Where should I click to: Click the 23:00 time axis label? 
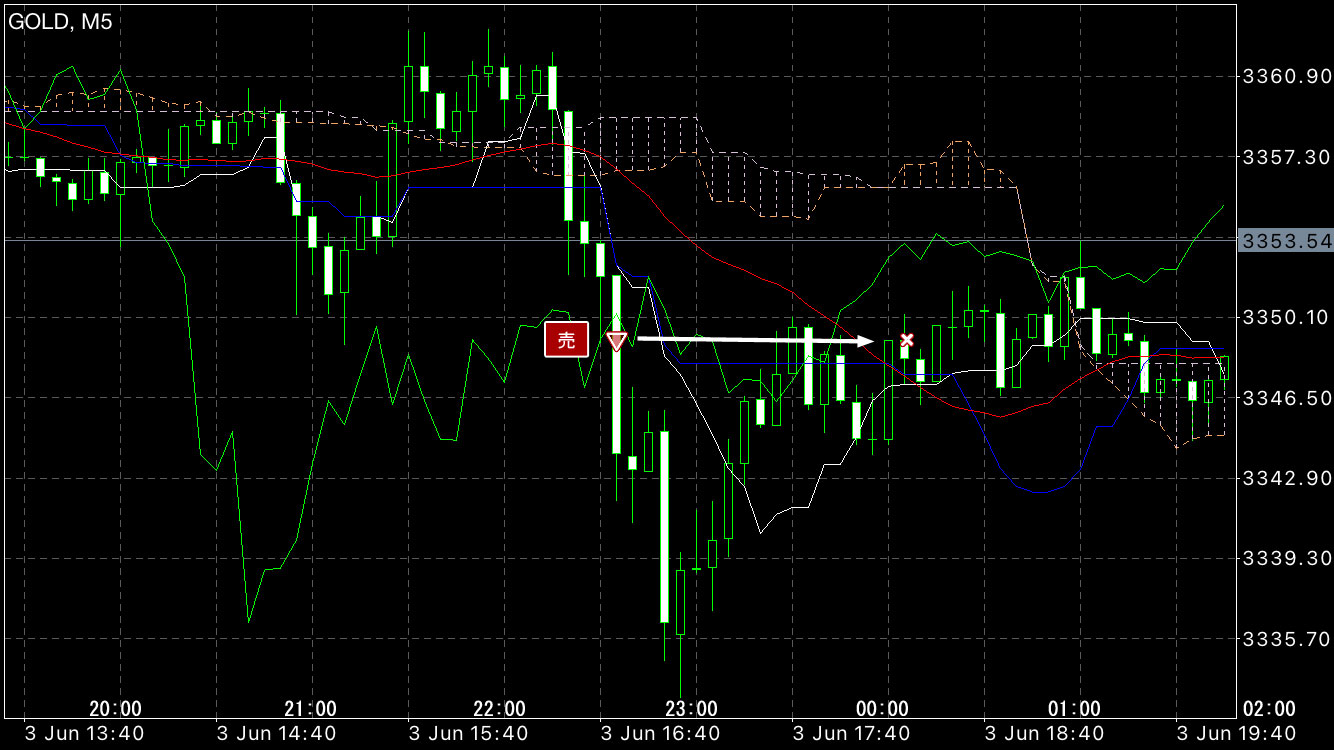tap(692, 709)
